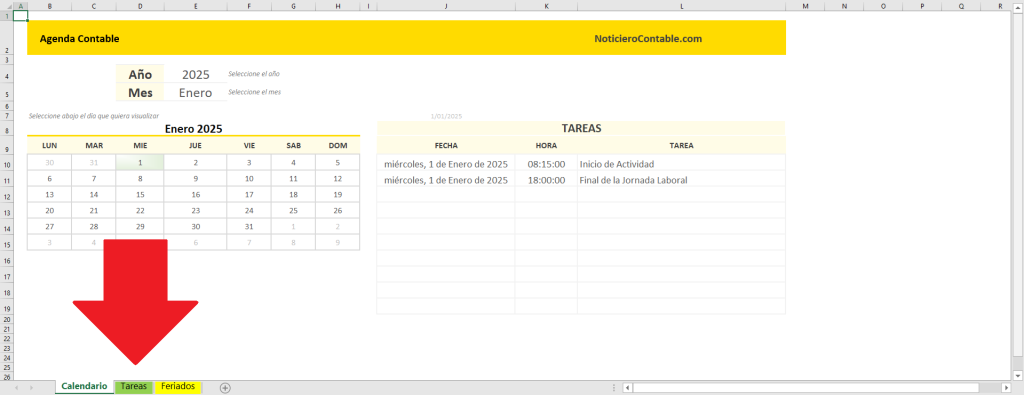Click the highlighted day 1 cell
The height and width of the screenshot is (395, 1024).
click(x=140, y=163)
